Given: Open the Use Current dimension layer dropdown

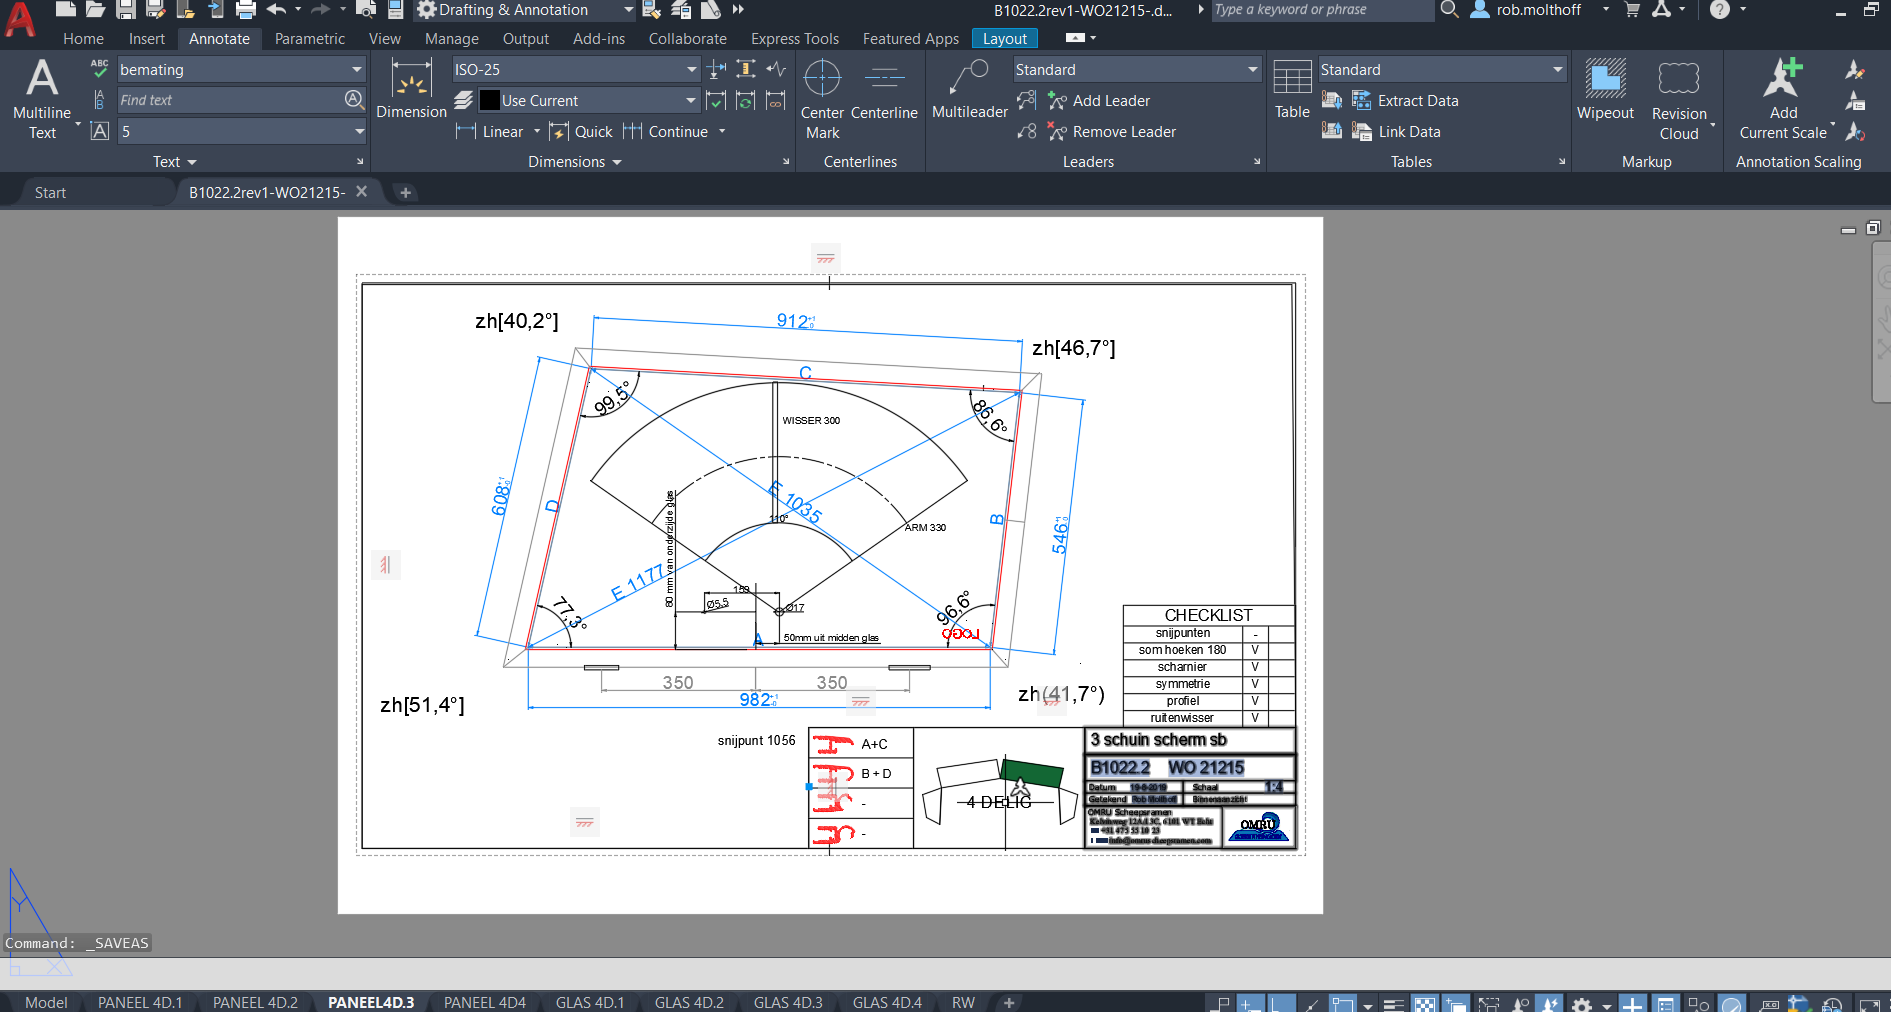Looking at the screenshot, I should point(691,100).
